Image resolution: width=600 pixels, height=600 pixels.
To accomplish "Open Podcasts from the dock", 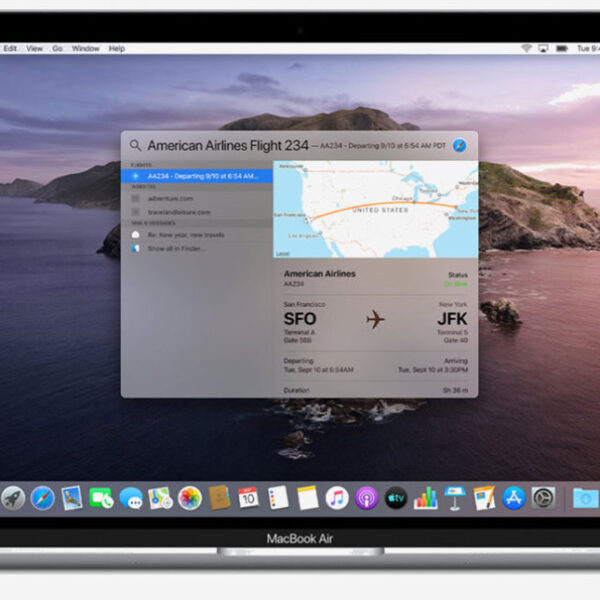I will (367, 498).
